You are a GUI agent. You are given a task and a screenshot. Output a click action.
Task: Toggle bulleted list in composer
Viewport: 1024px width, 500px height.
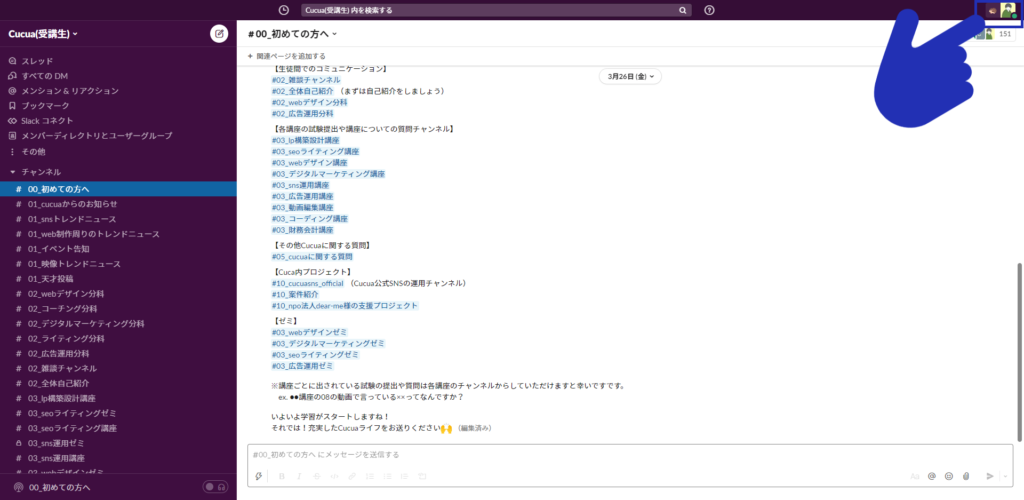pos(387,476)
